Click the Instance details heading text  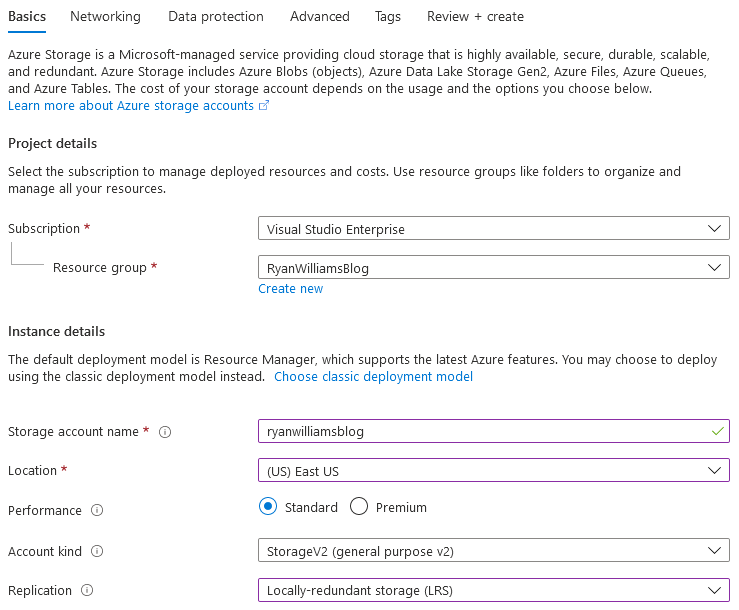[x=57, y=331]
